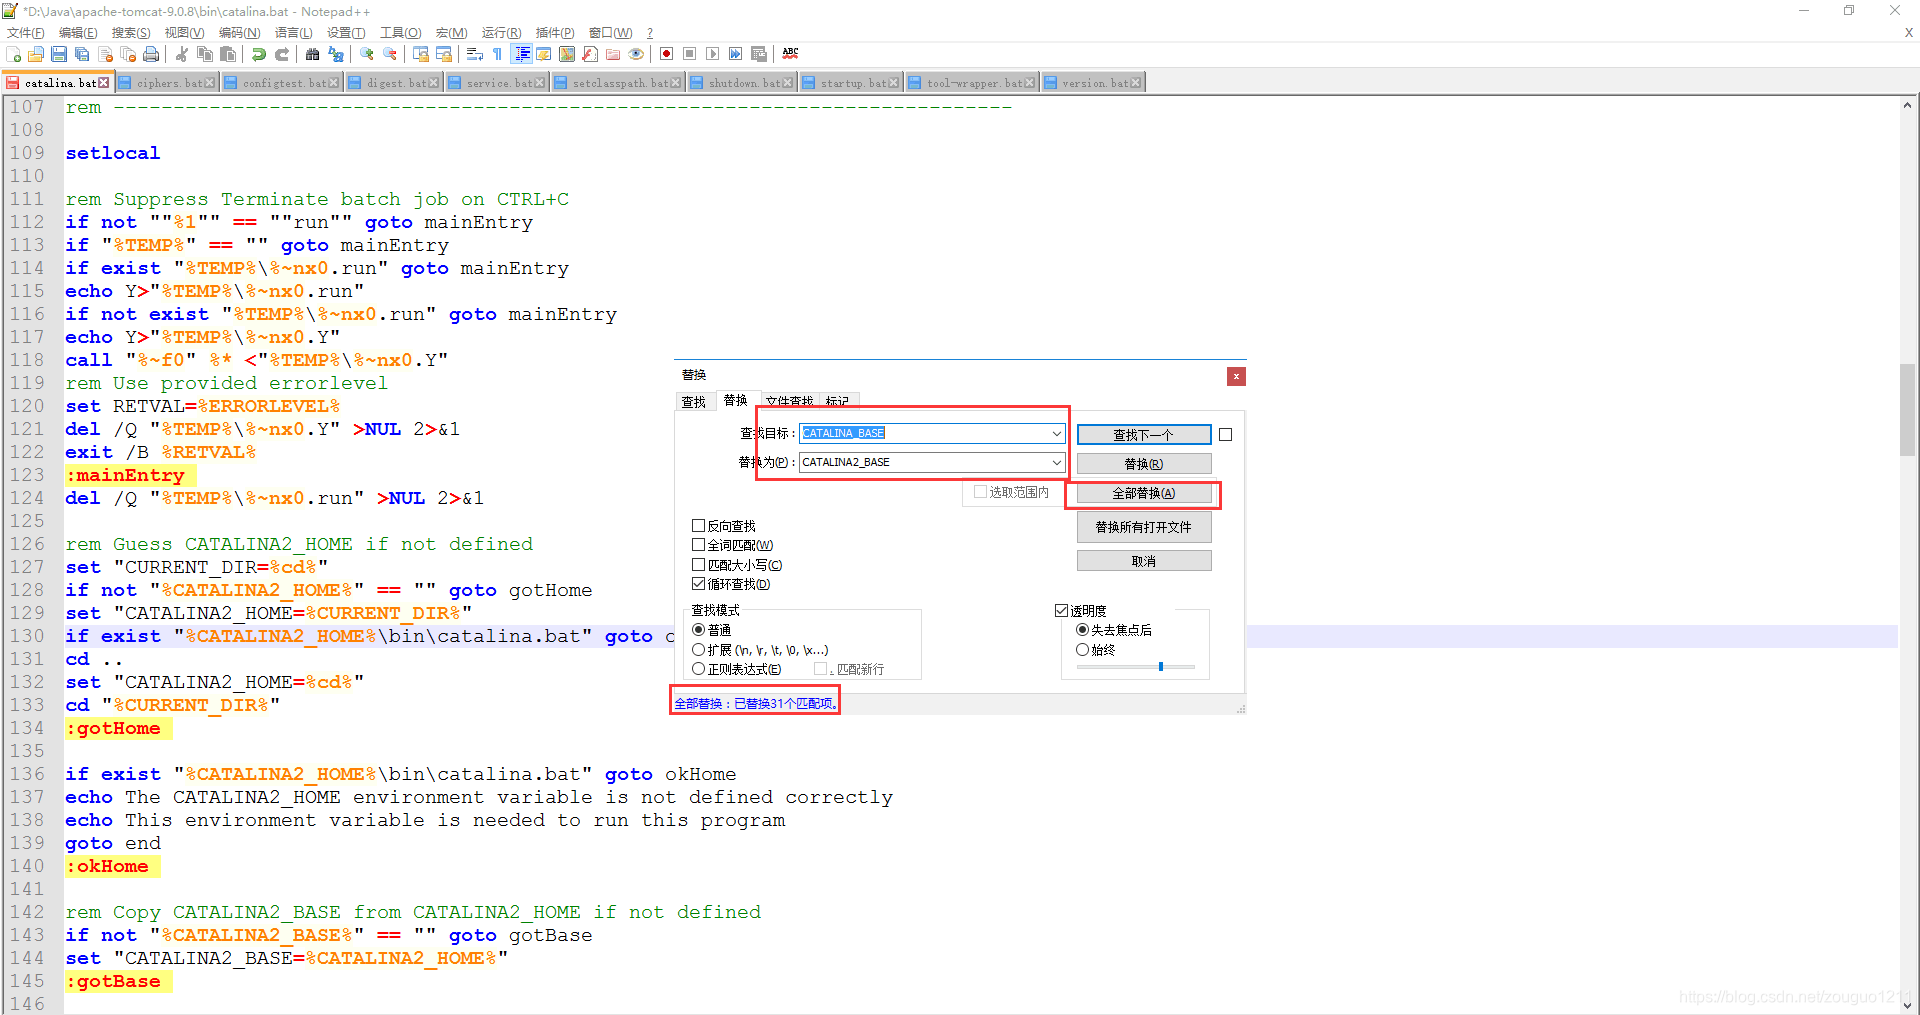
Task: Show all characters with the pilcrow icon
Action: click(497, 54)
